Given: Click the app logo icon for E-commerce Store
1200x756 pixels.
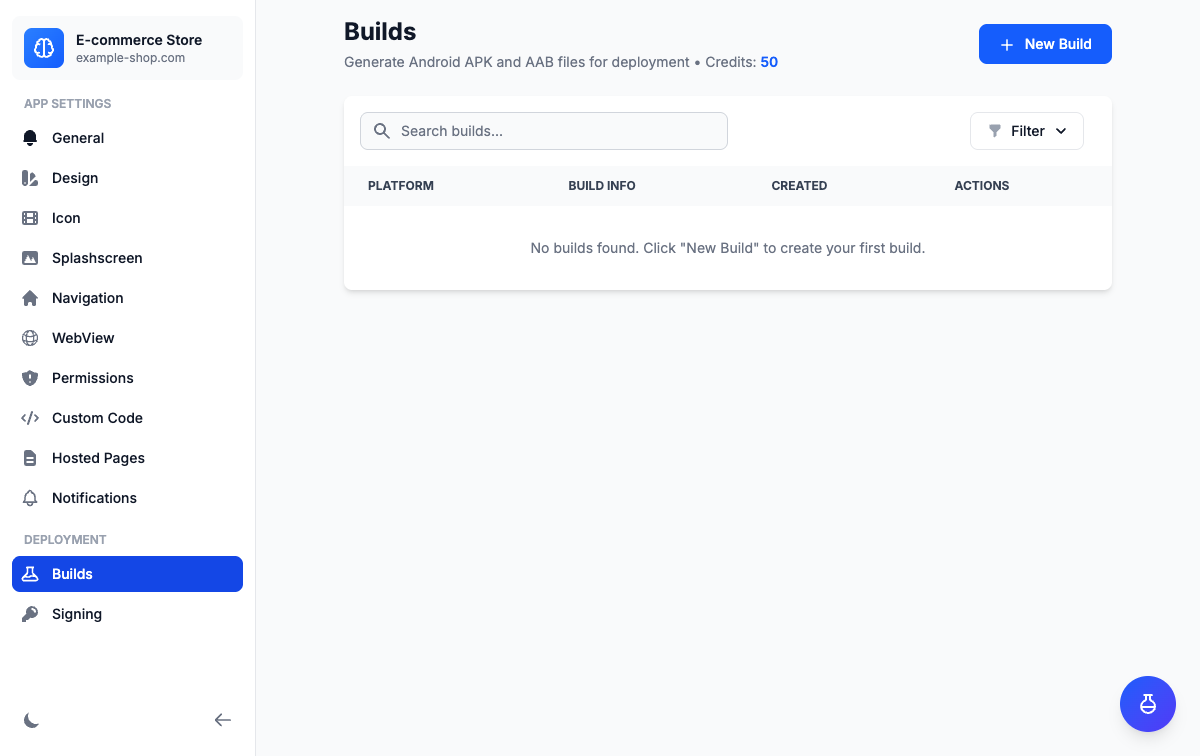Looking at the screenshot, I should [x=43, y=47].
